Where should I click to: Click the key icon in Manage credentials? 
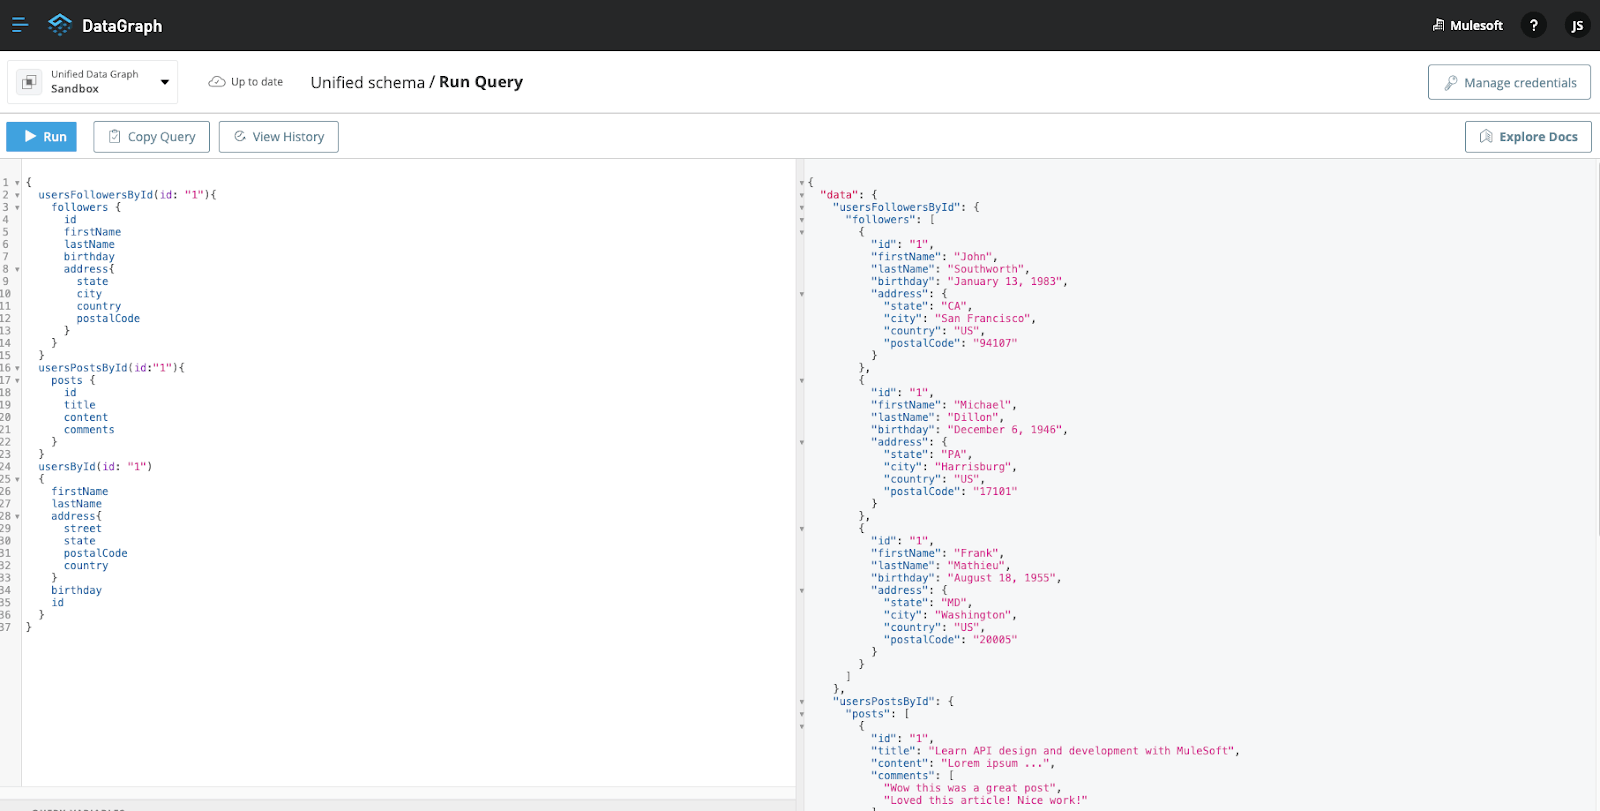[1451, 83]
